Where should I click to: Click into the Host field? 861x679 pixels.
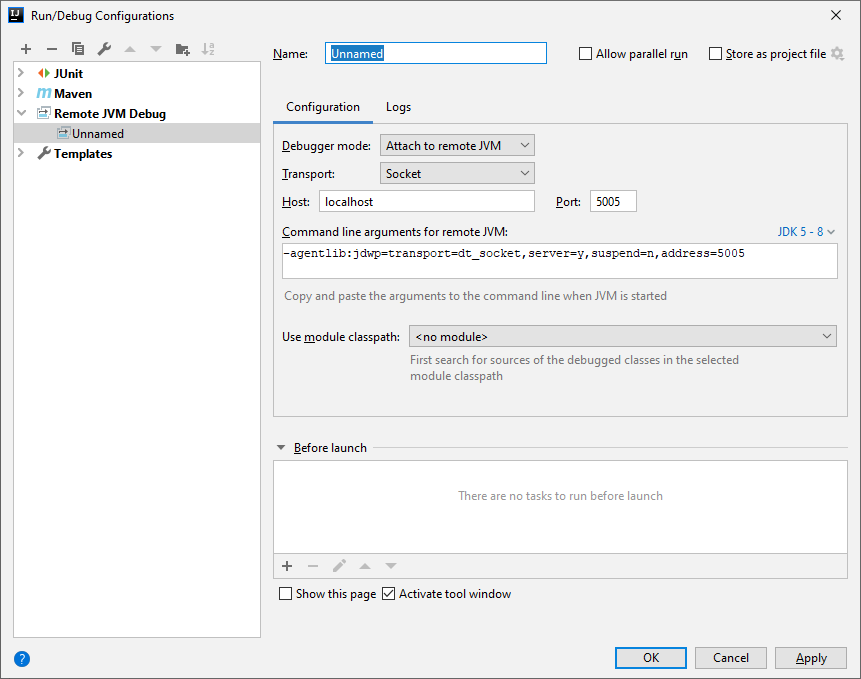427,201
